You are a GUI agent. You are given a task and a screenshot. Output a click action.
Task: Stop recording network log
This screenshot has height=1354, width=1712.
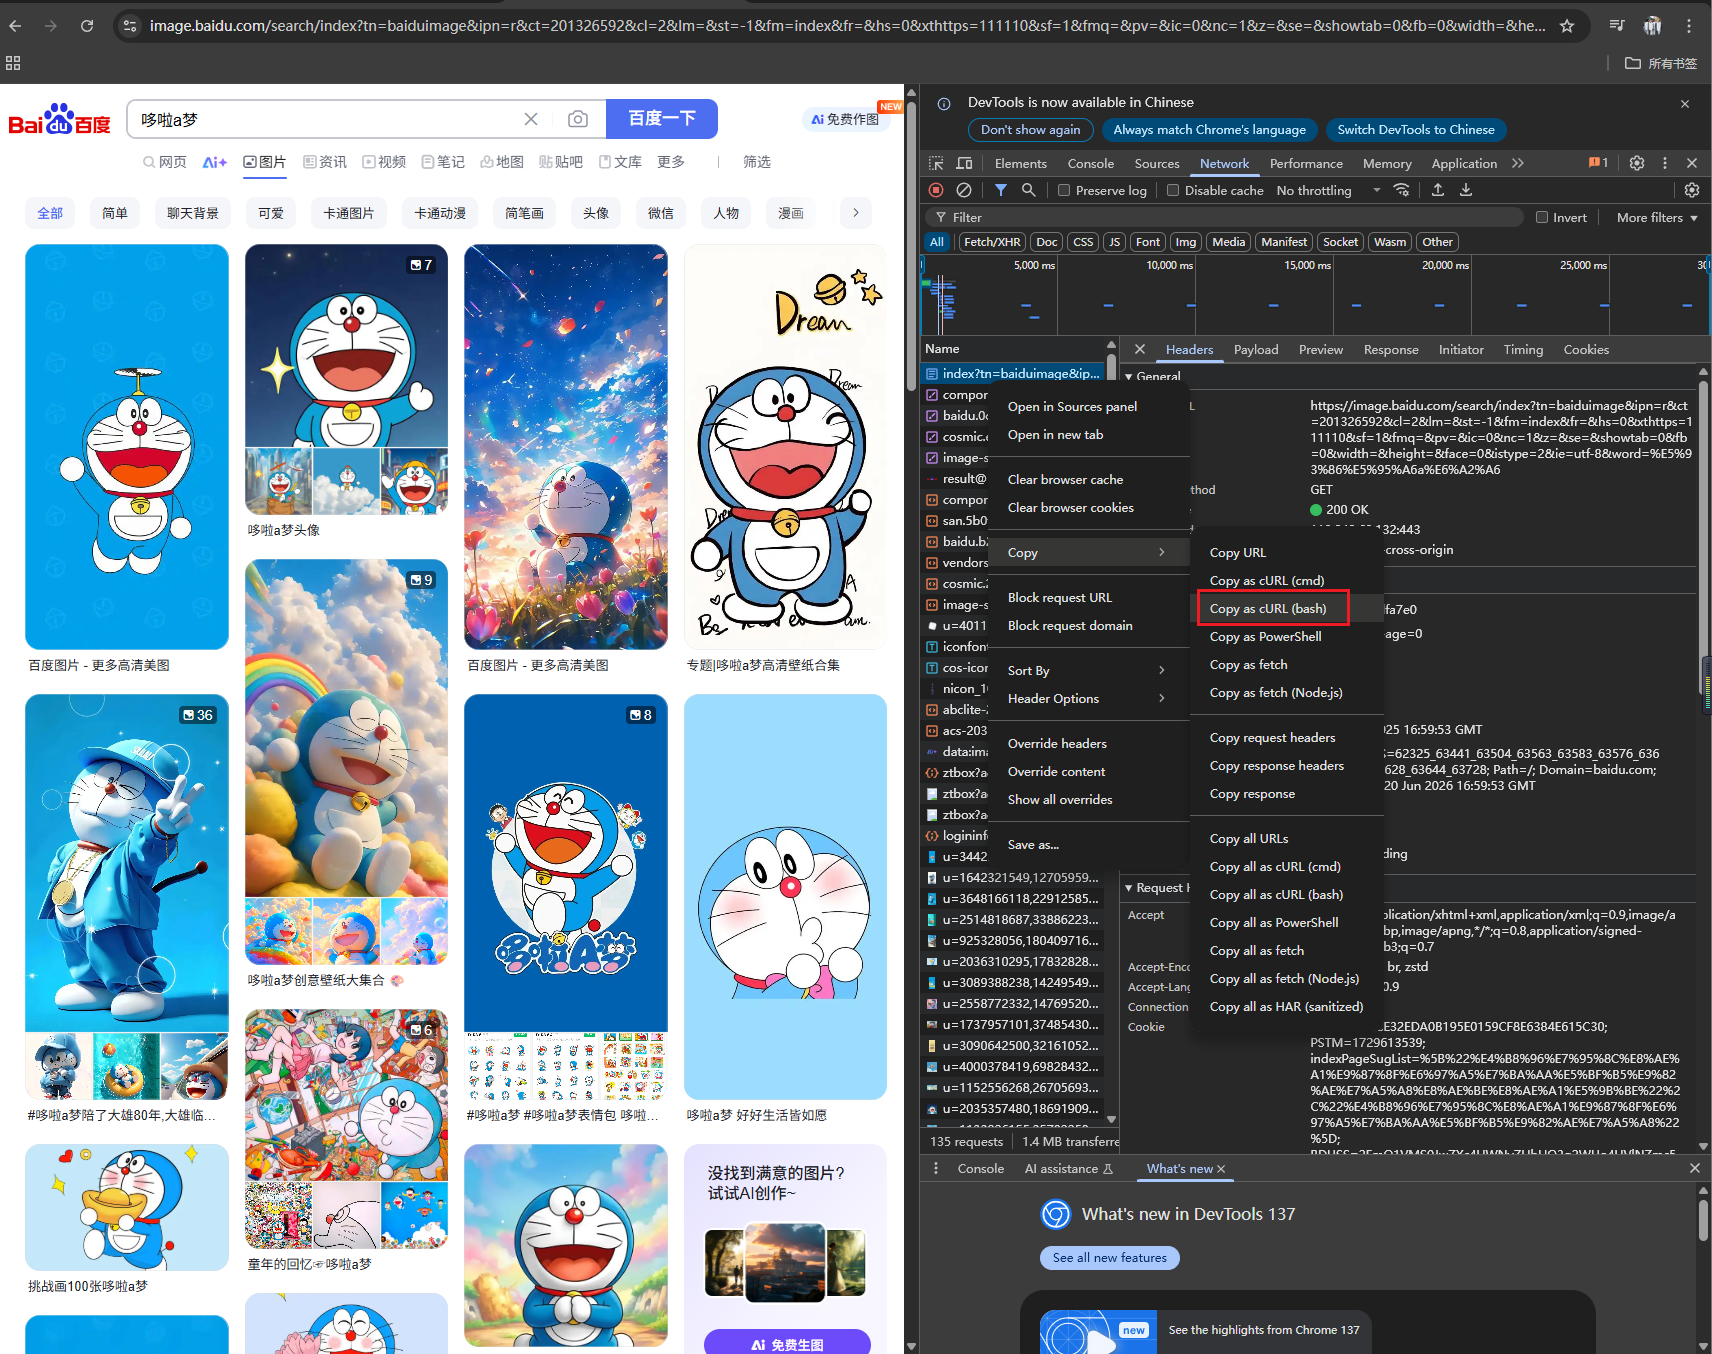(936, 190)
